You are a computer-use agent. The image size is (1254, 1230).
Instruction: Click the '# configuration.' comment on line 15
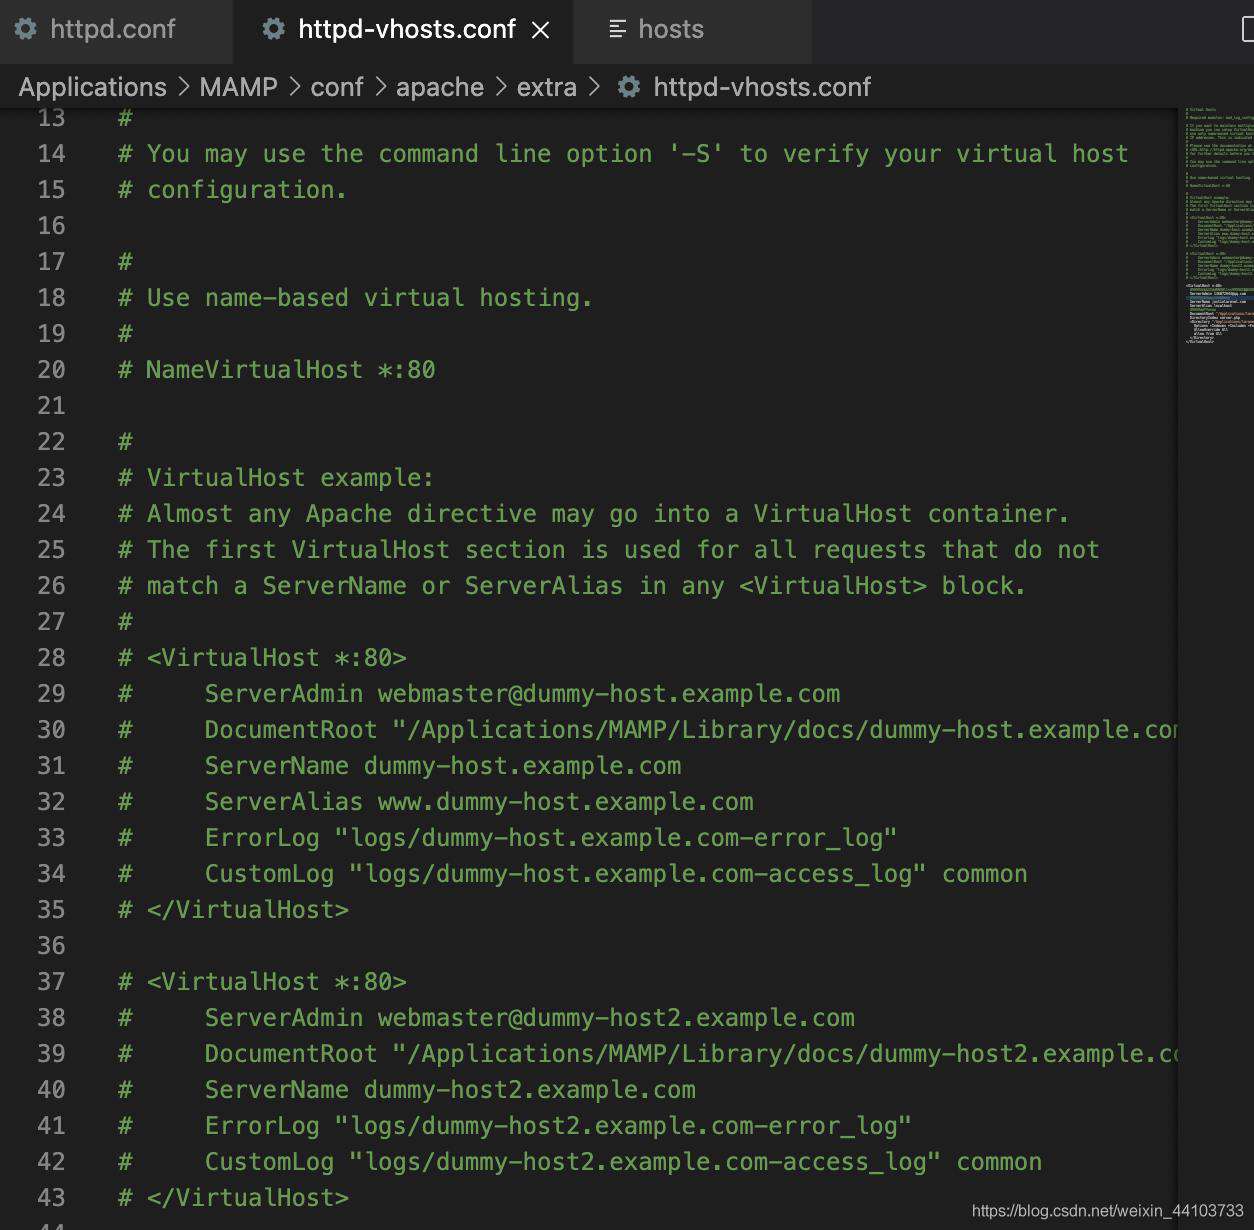coord(232,190)
